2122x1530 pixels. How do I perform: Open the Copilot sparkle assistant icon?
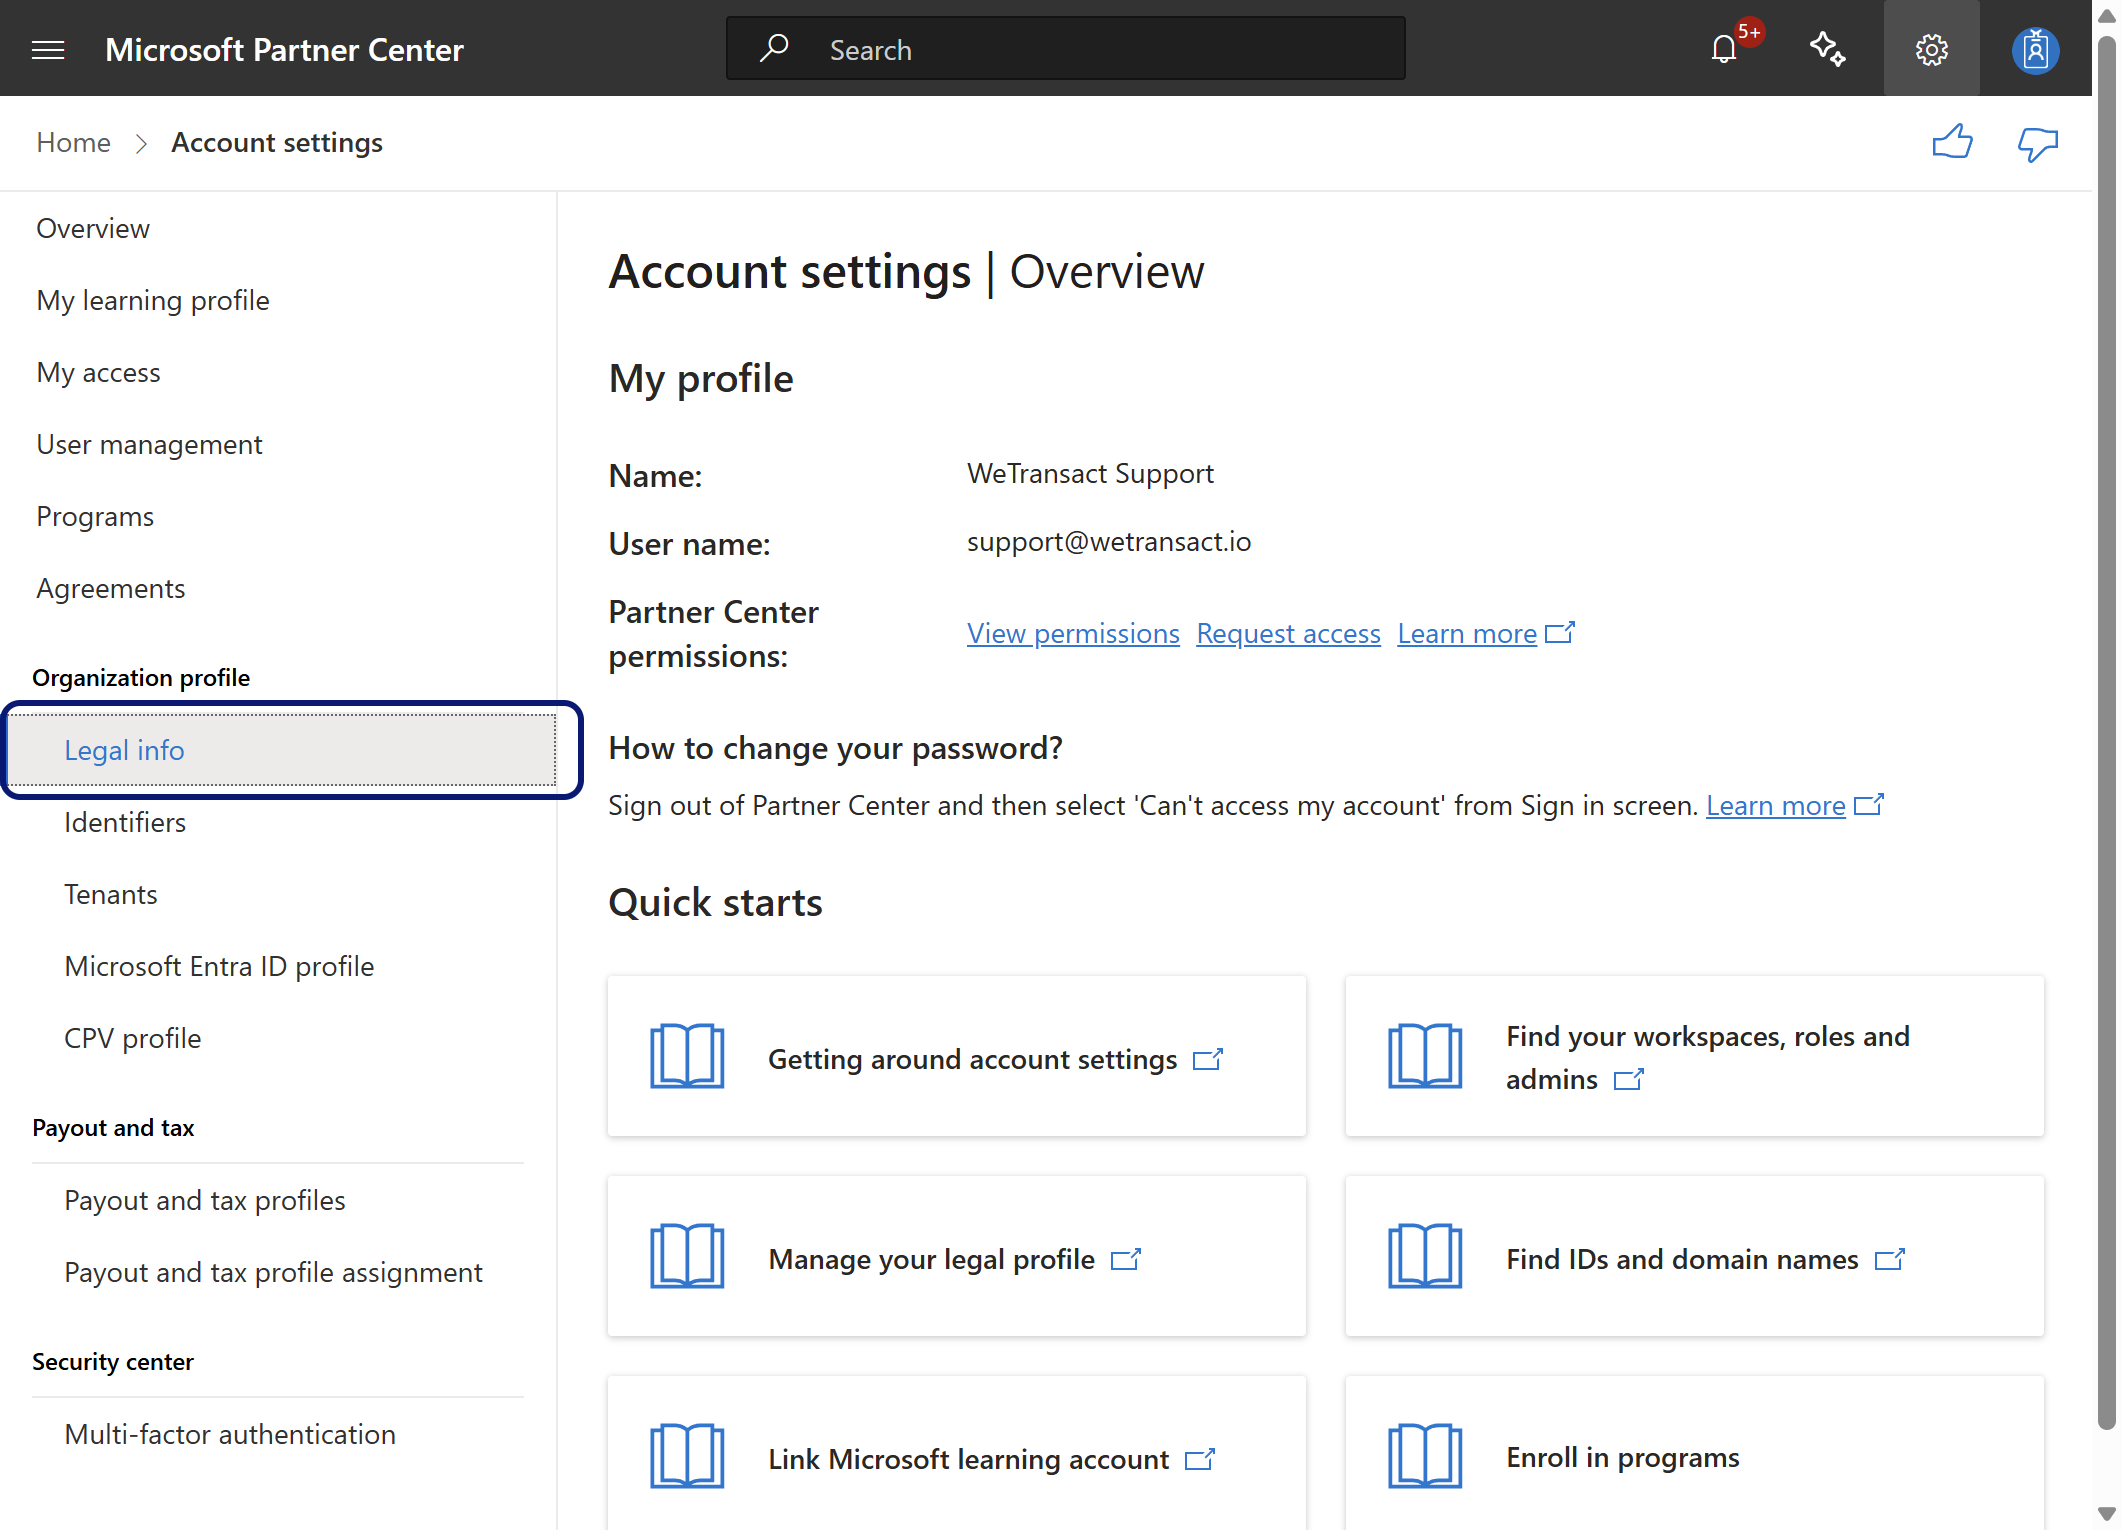(1827, 49)
